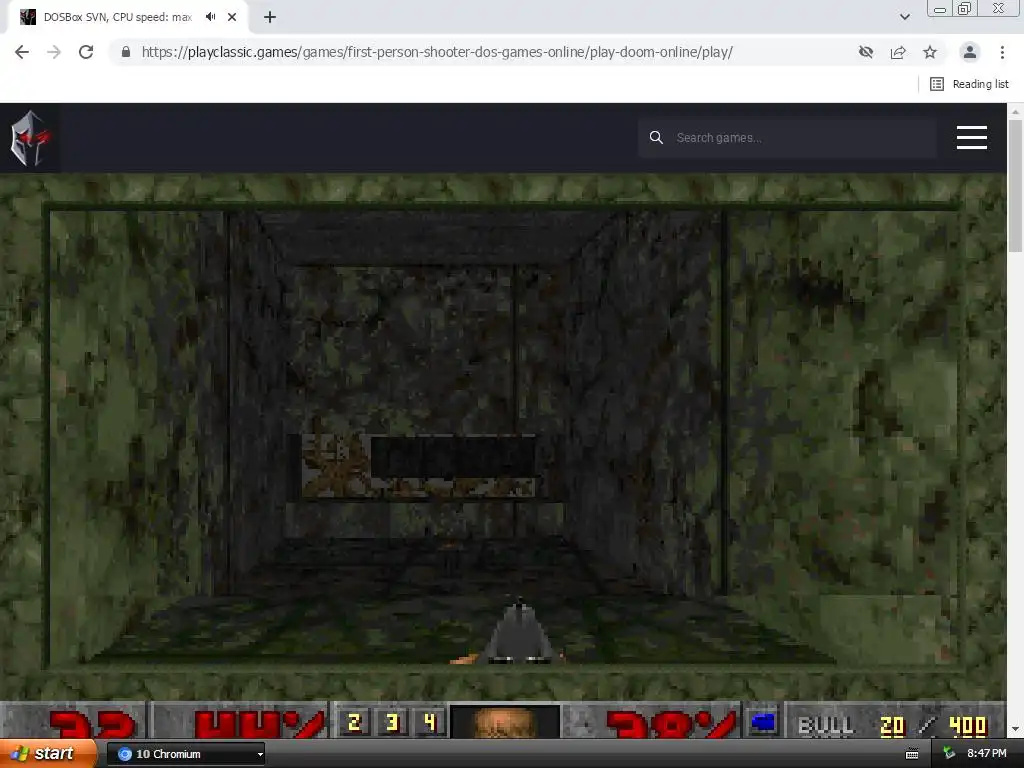
Task: Click the eye-slash tracking icon in address bar
Action: click(x=866, y=52)
